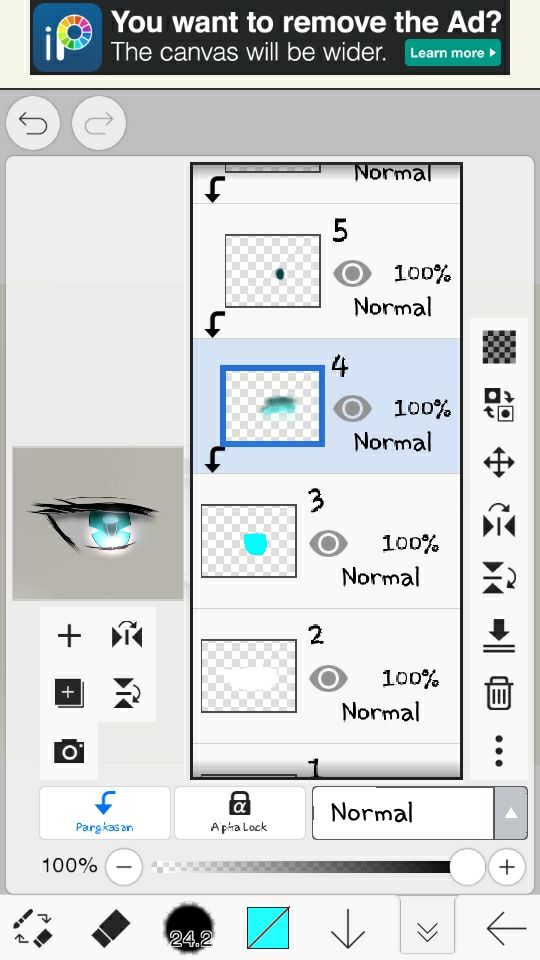Select the Move/Transform arrows icon
The width and height of the screenshot is (540, 960).
pos(499,462)
